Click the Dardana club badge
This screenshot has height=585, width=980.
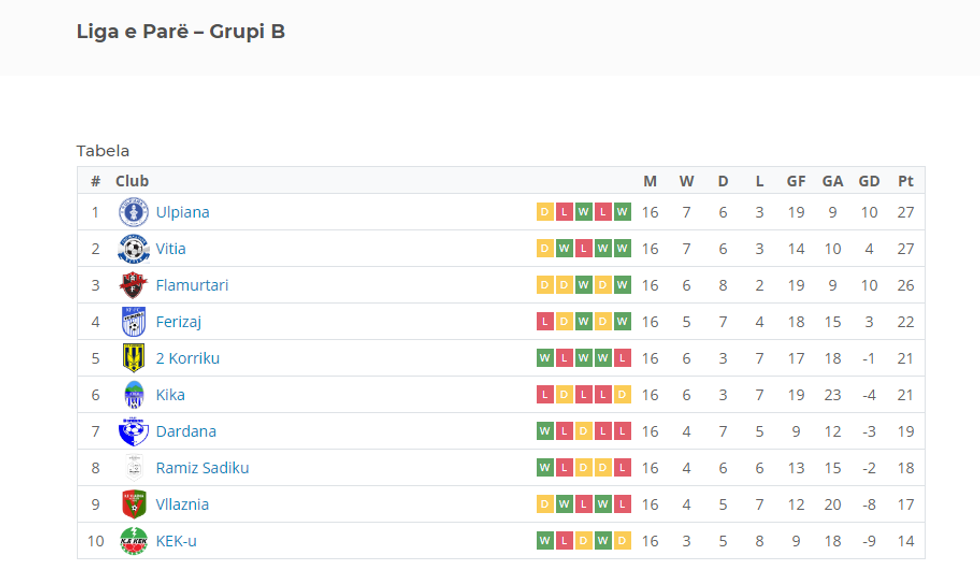click(133, 431)
